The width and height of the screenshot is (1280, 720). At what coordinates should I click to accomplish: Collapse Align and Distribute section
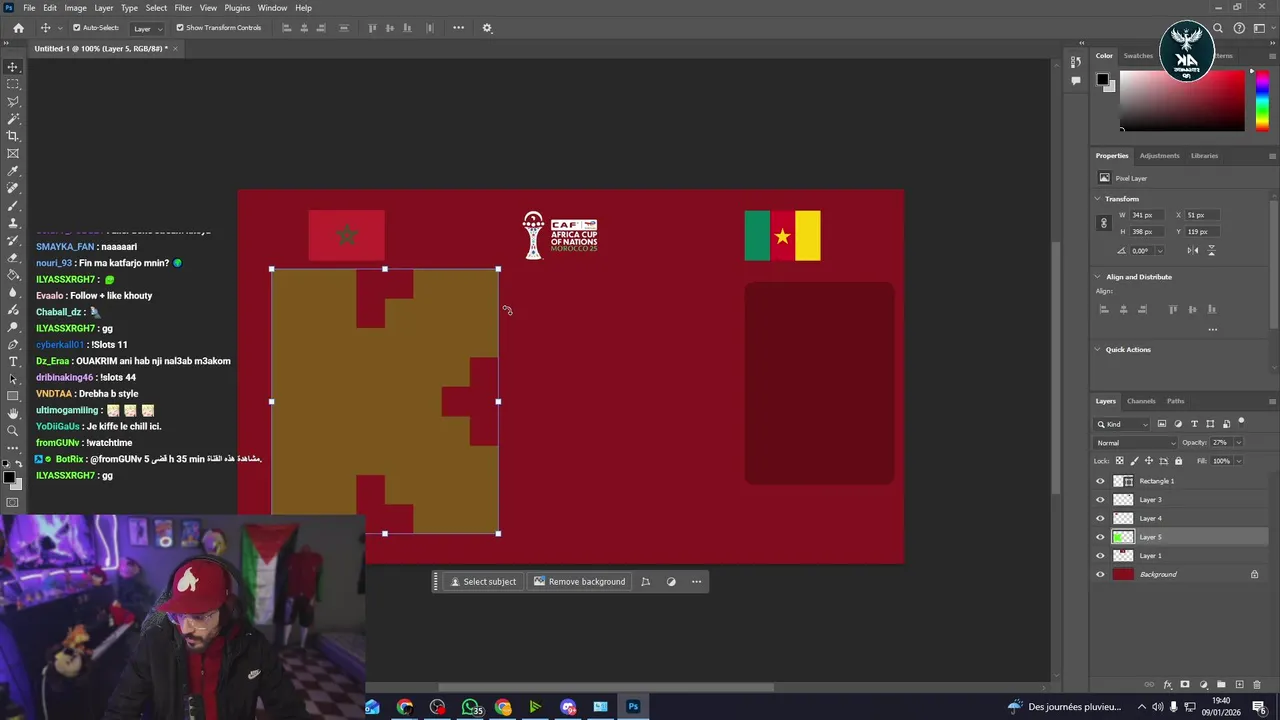coord(1098,277)
